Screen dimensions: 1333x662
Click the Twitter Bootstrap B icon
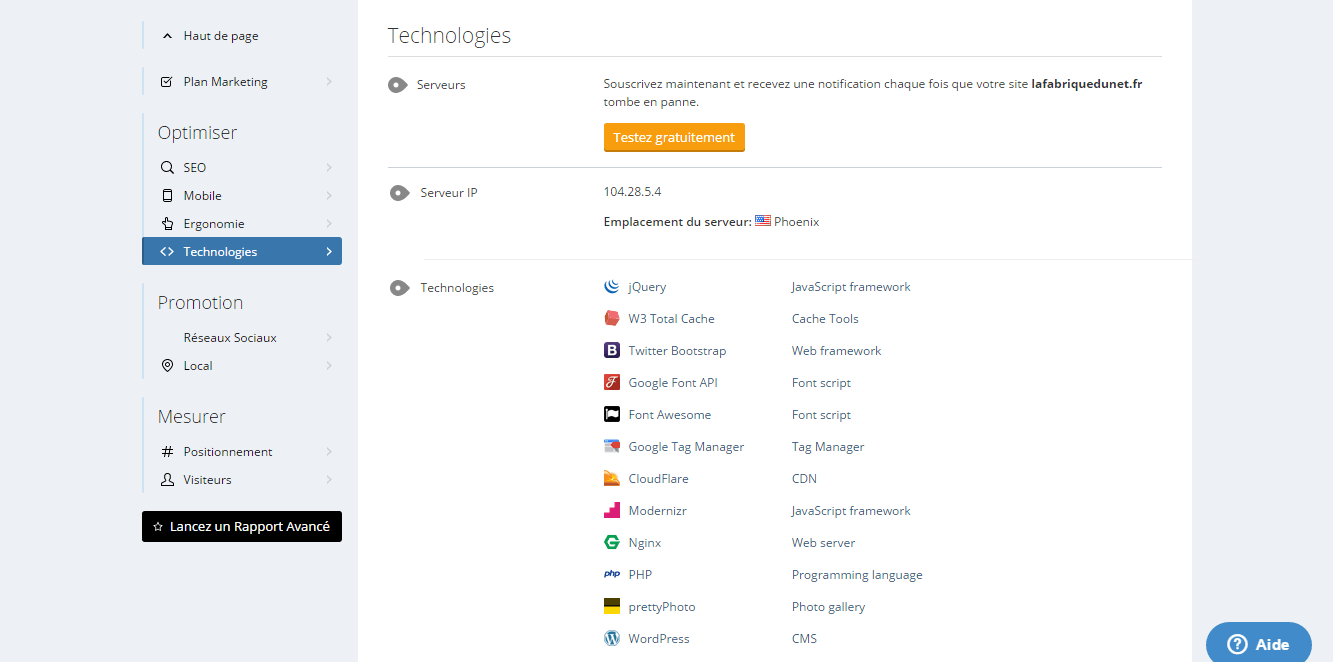[x=612, y=351]
